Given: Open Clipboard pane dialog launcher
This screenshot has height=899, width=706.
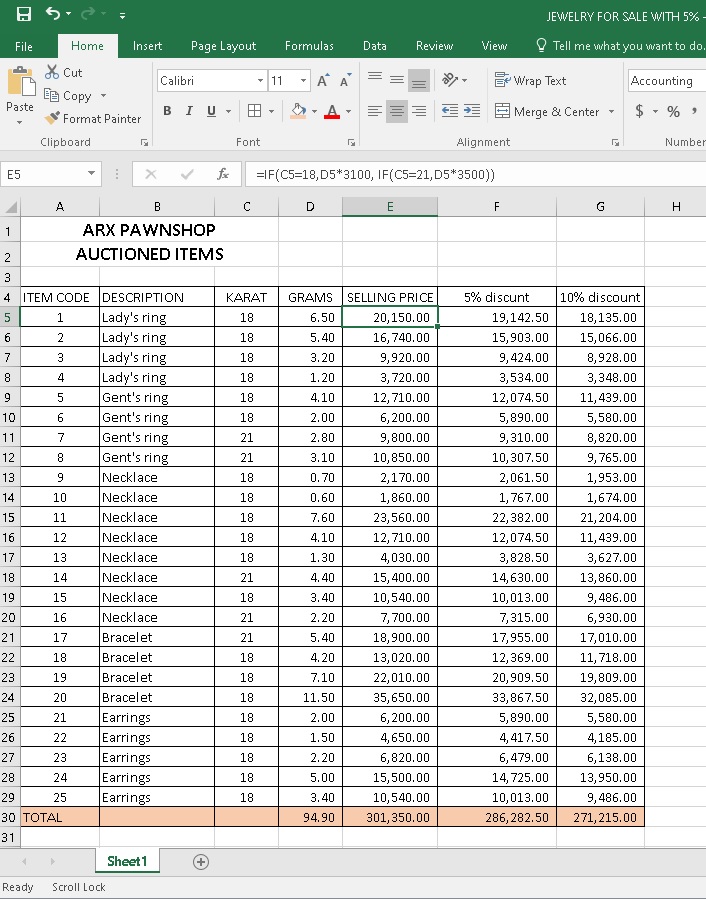Looking at the screenshot, I should pos(145,142).
